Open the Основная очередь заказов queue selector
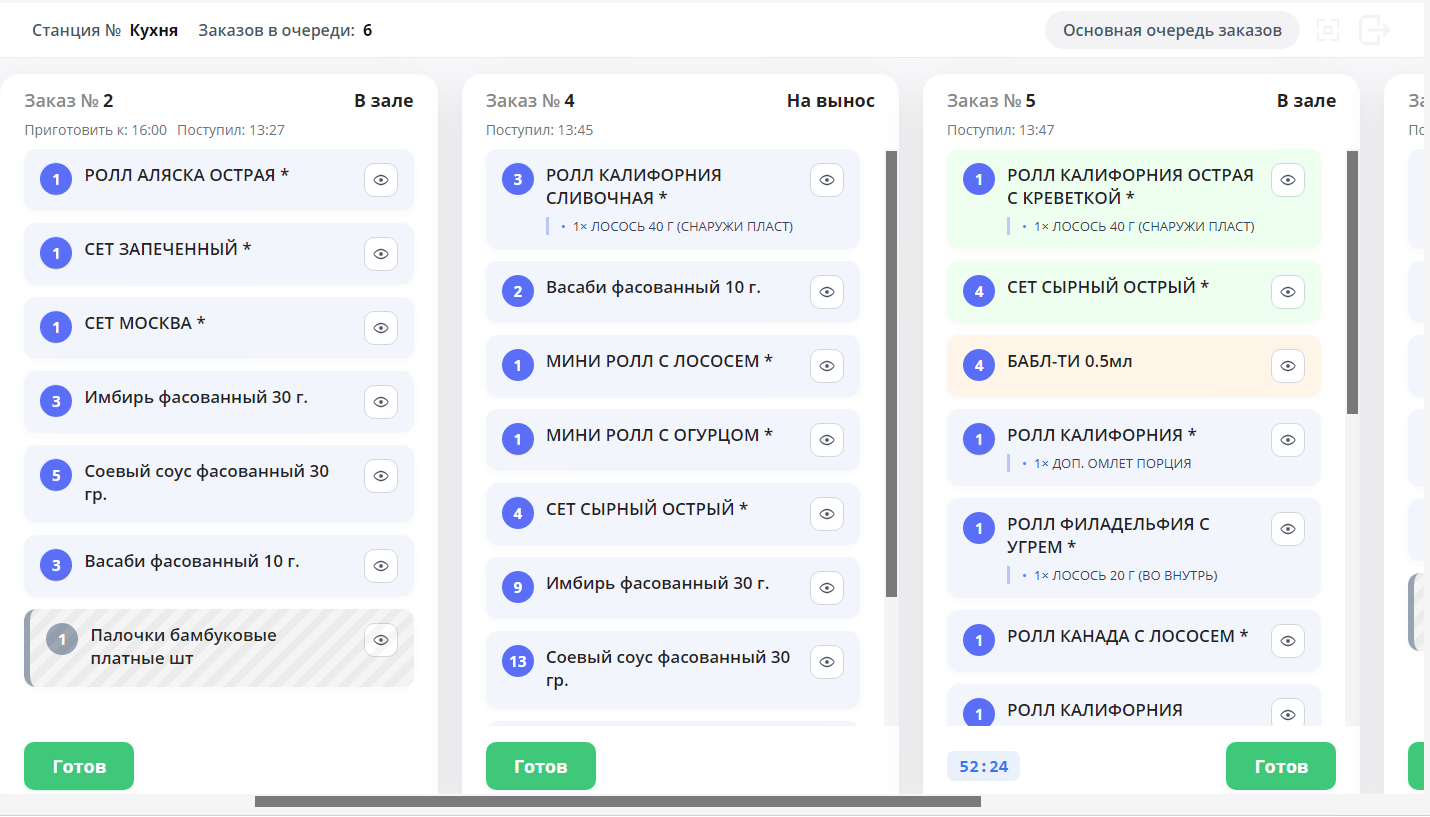This screenshot has height=817, width=1430. click(1172, 30)
